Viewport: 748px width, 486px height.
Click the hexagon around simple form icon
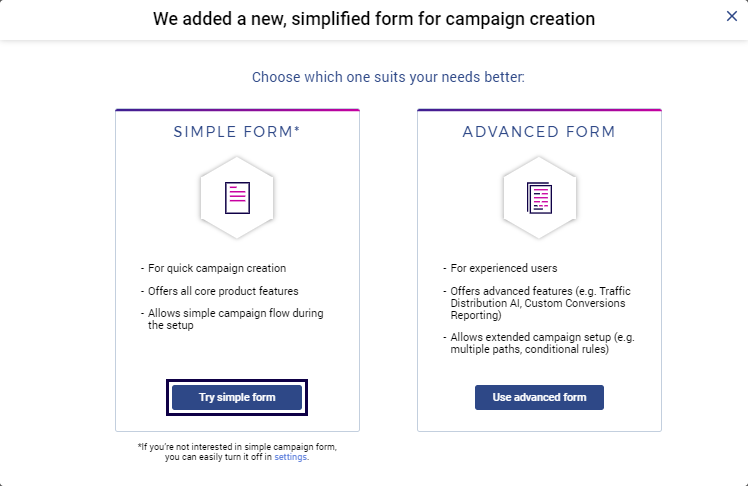point(210,198)
